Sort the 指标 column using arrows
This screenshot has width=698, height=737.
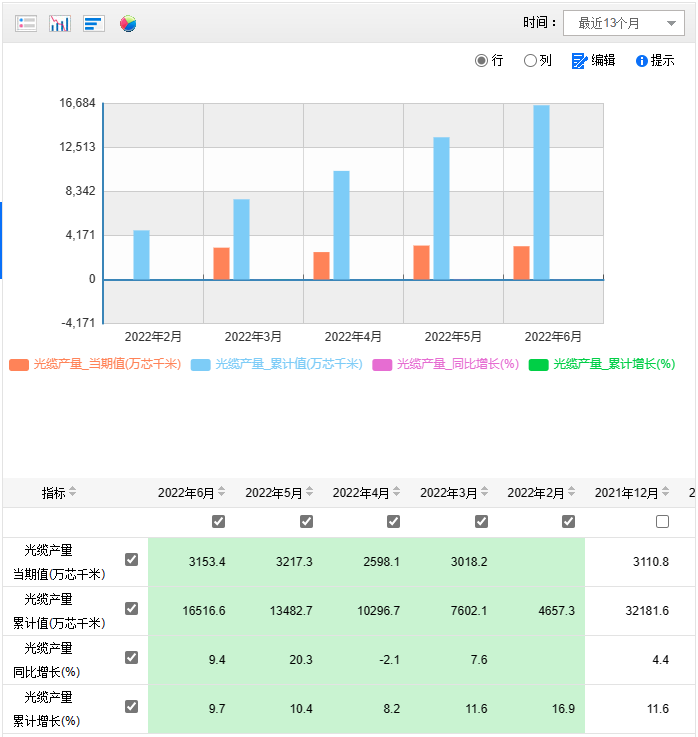(x=72, y=492)
